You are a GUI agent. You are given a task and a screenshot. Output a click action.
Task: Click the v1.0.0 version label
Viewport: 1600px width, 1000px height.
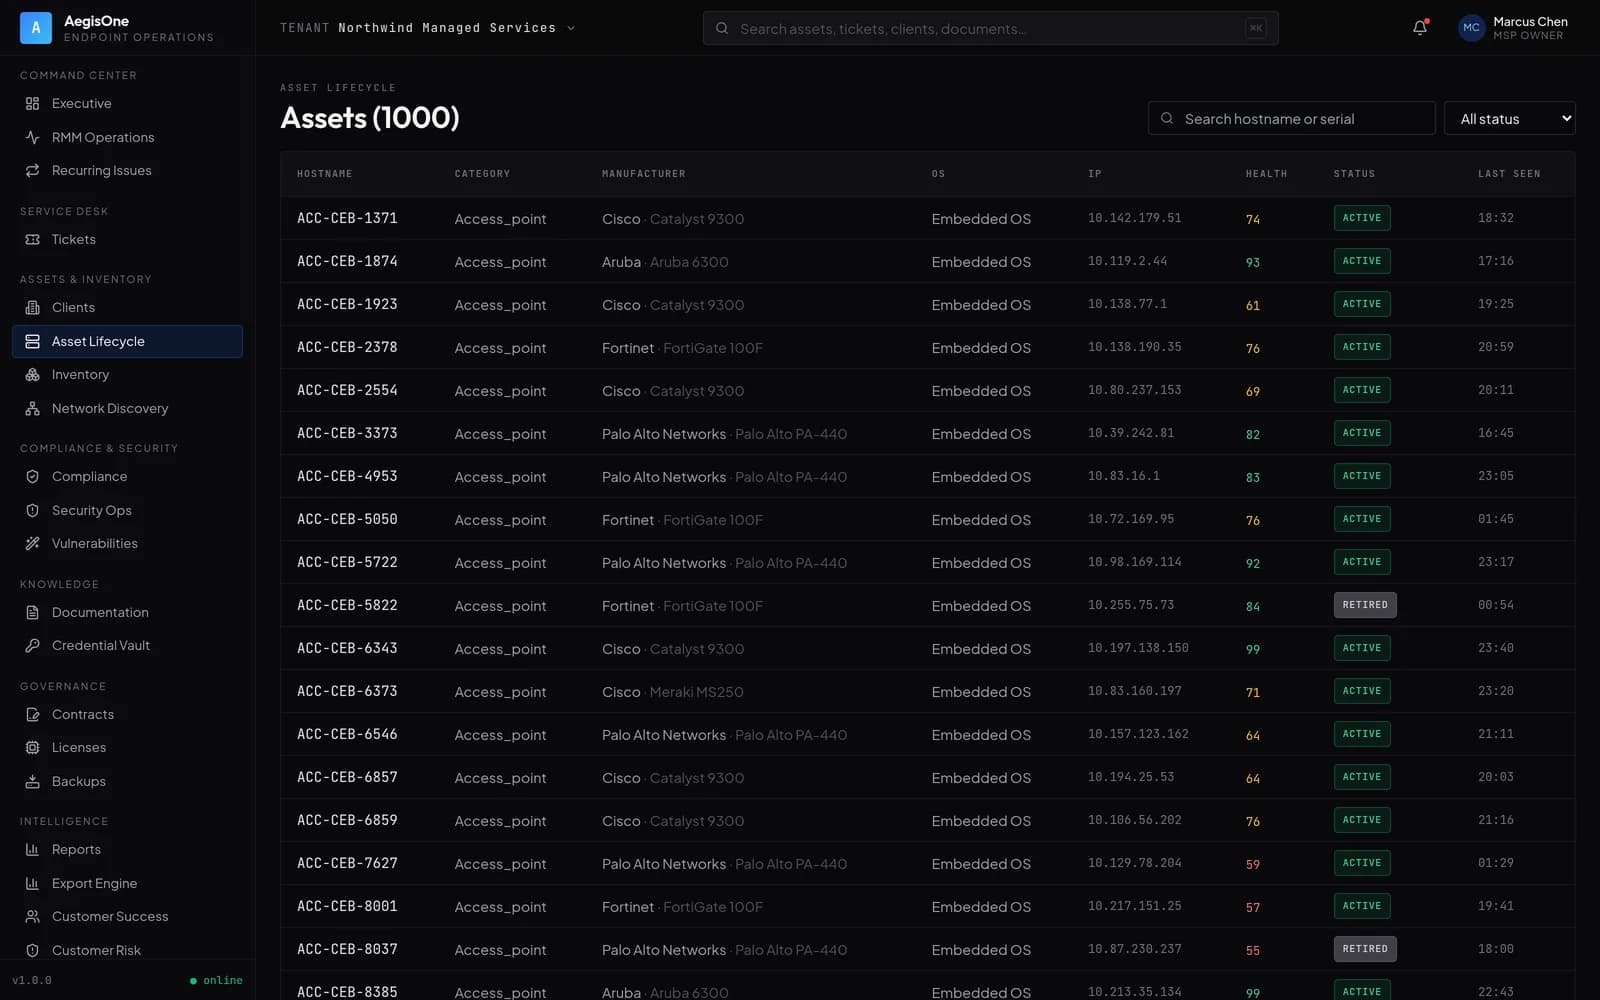32,980
